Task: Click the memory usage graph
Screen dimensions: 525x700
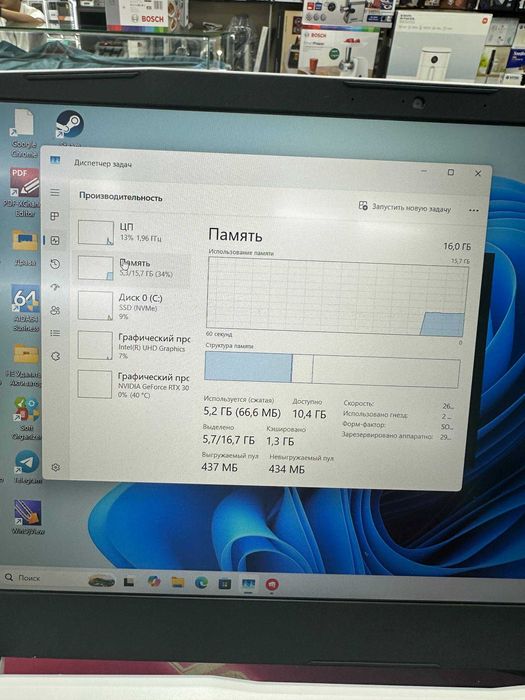Action: (336, 297)
